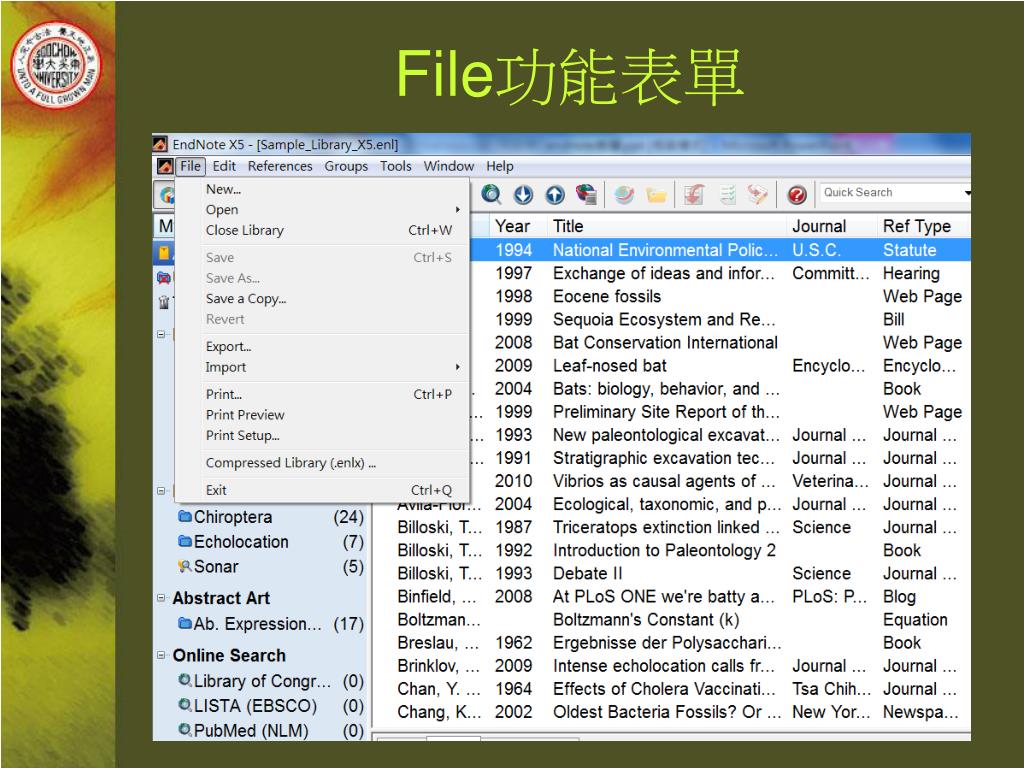Open the Window menu
This screenshot has height=768, width=1024.
[449, 166]
